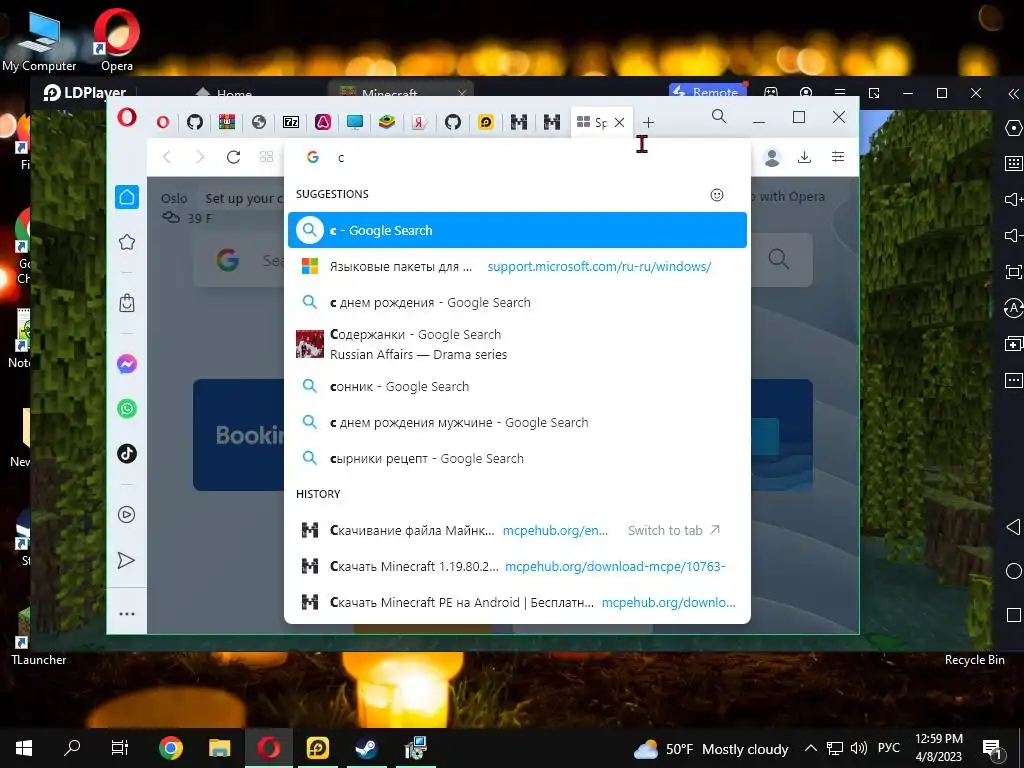Click the Содержанки thumbnail image
1024x768 pixels.
click(x=310, y=344)
